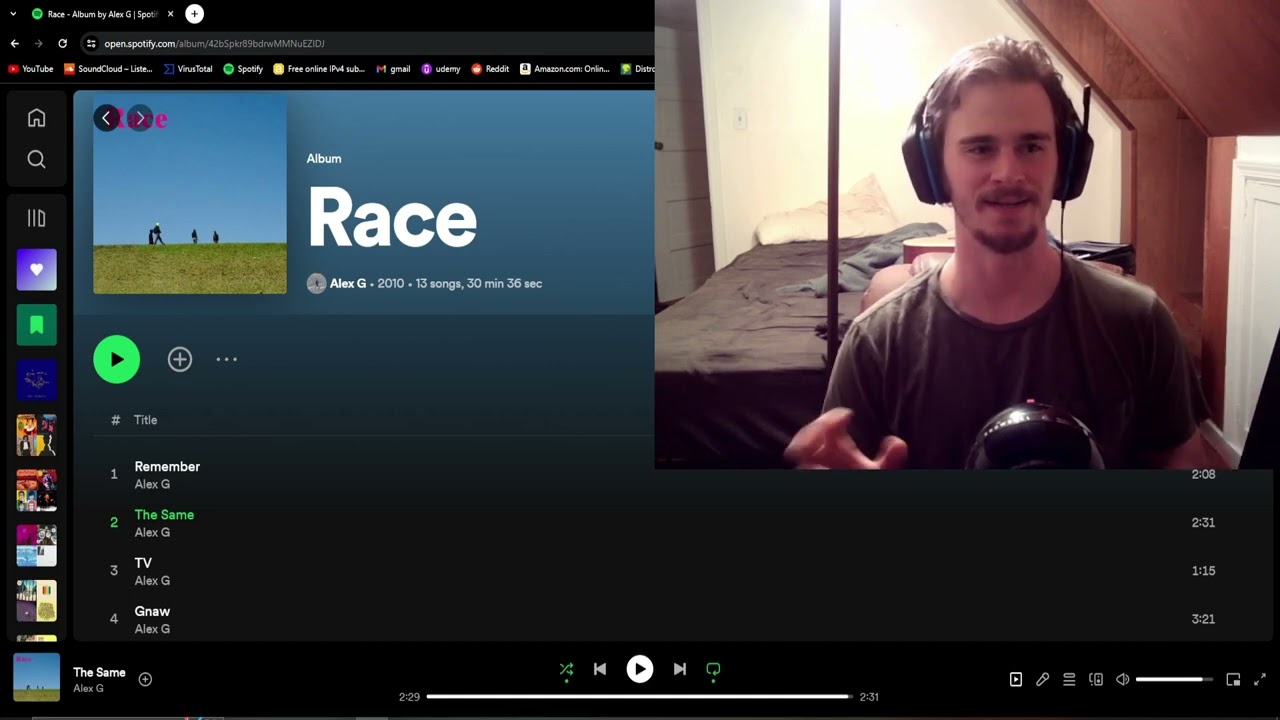Open YouTube bookmark
This screenshot has width=1280, height=720.
[x=31, y=69]
